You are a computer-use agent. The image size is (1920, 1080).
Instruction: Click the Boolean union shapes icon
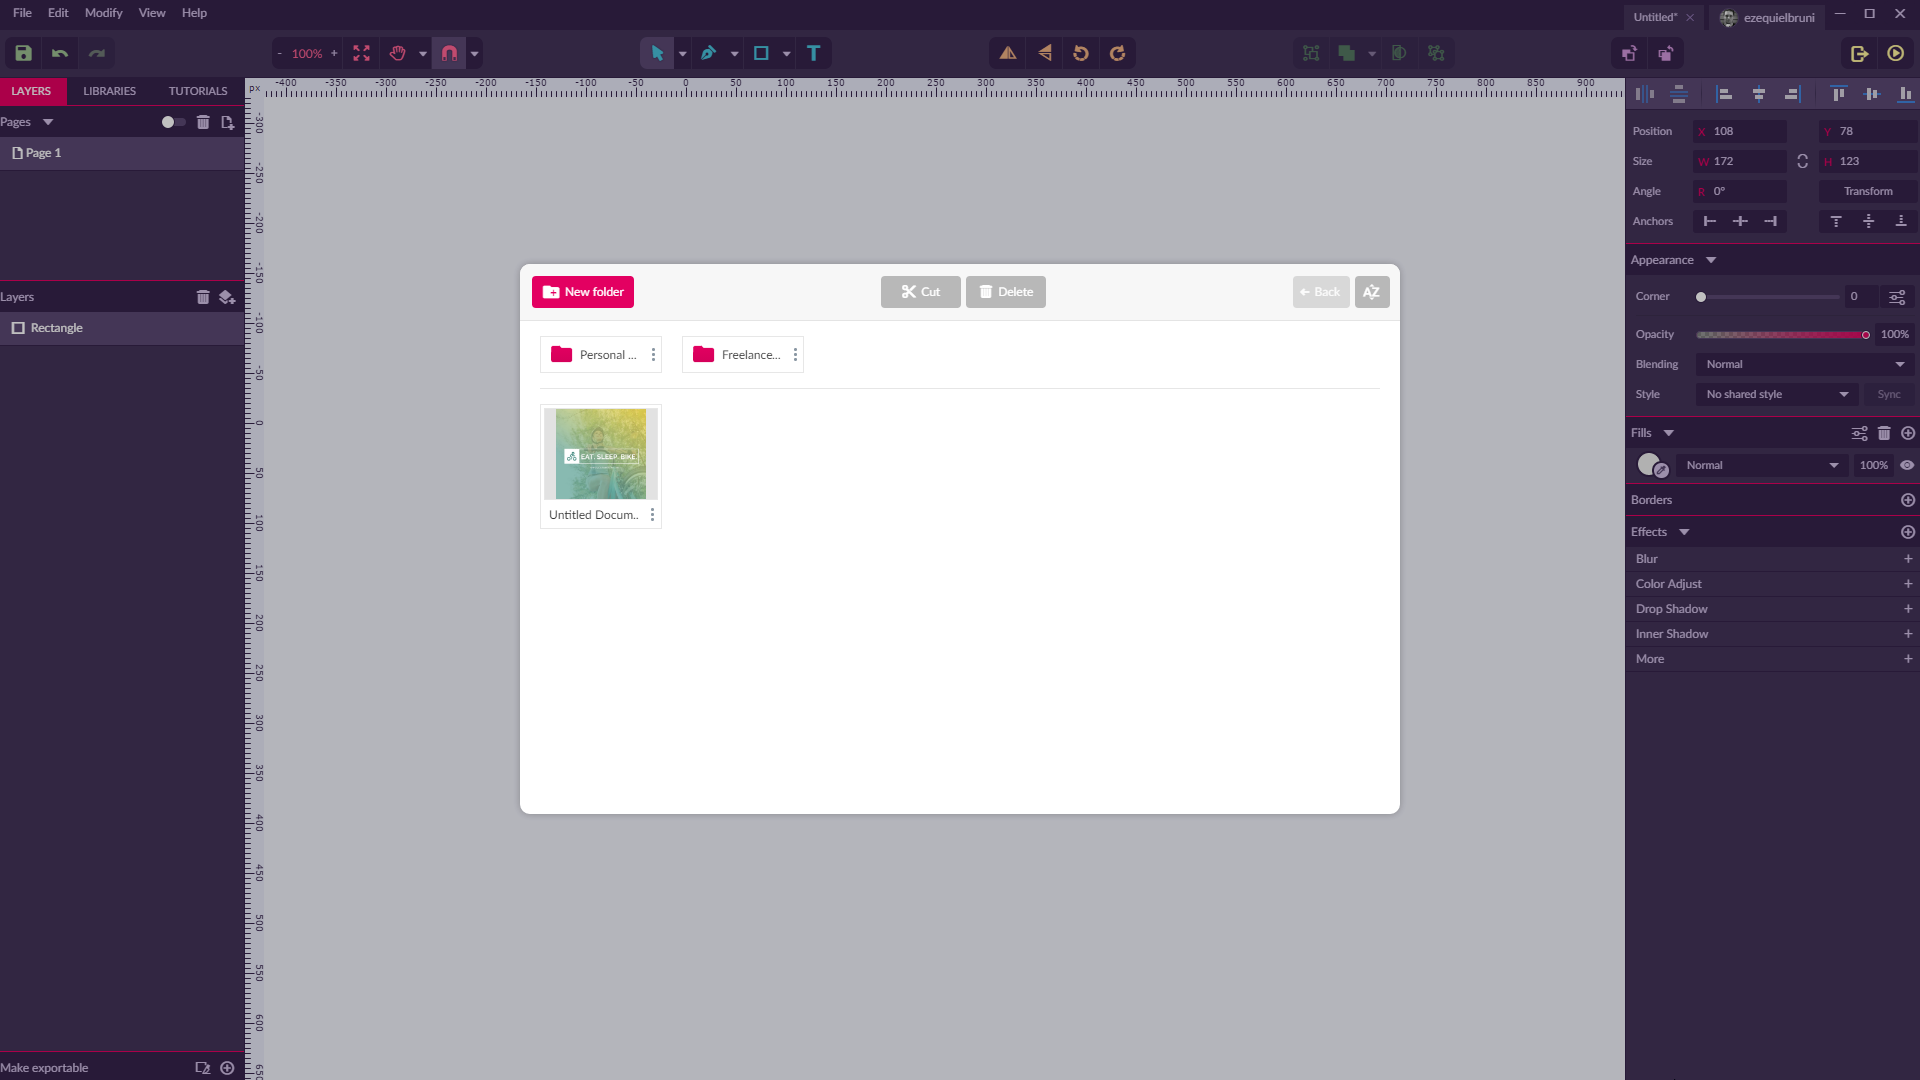click(x=1347, y=53)
